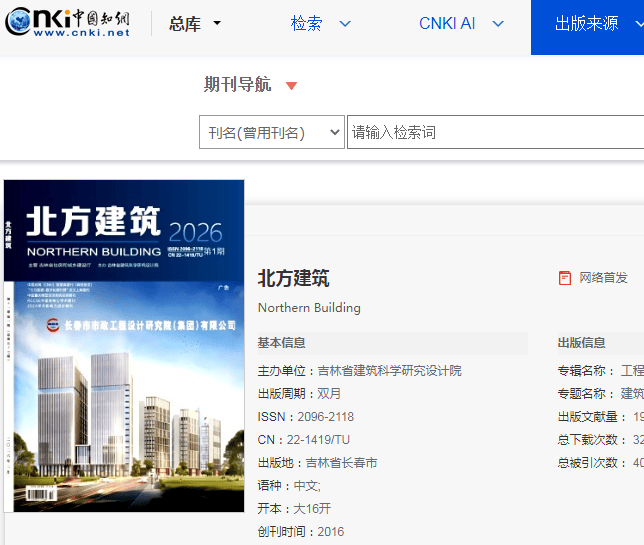The image size is (644, 545).
Task: Expand the chevron next to 检索
Action: (x=345, y=24)
